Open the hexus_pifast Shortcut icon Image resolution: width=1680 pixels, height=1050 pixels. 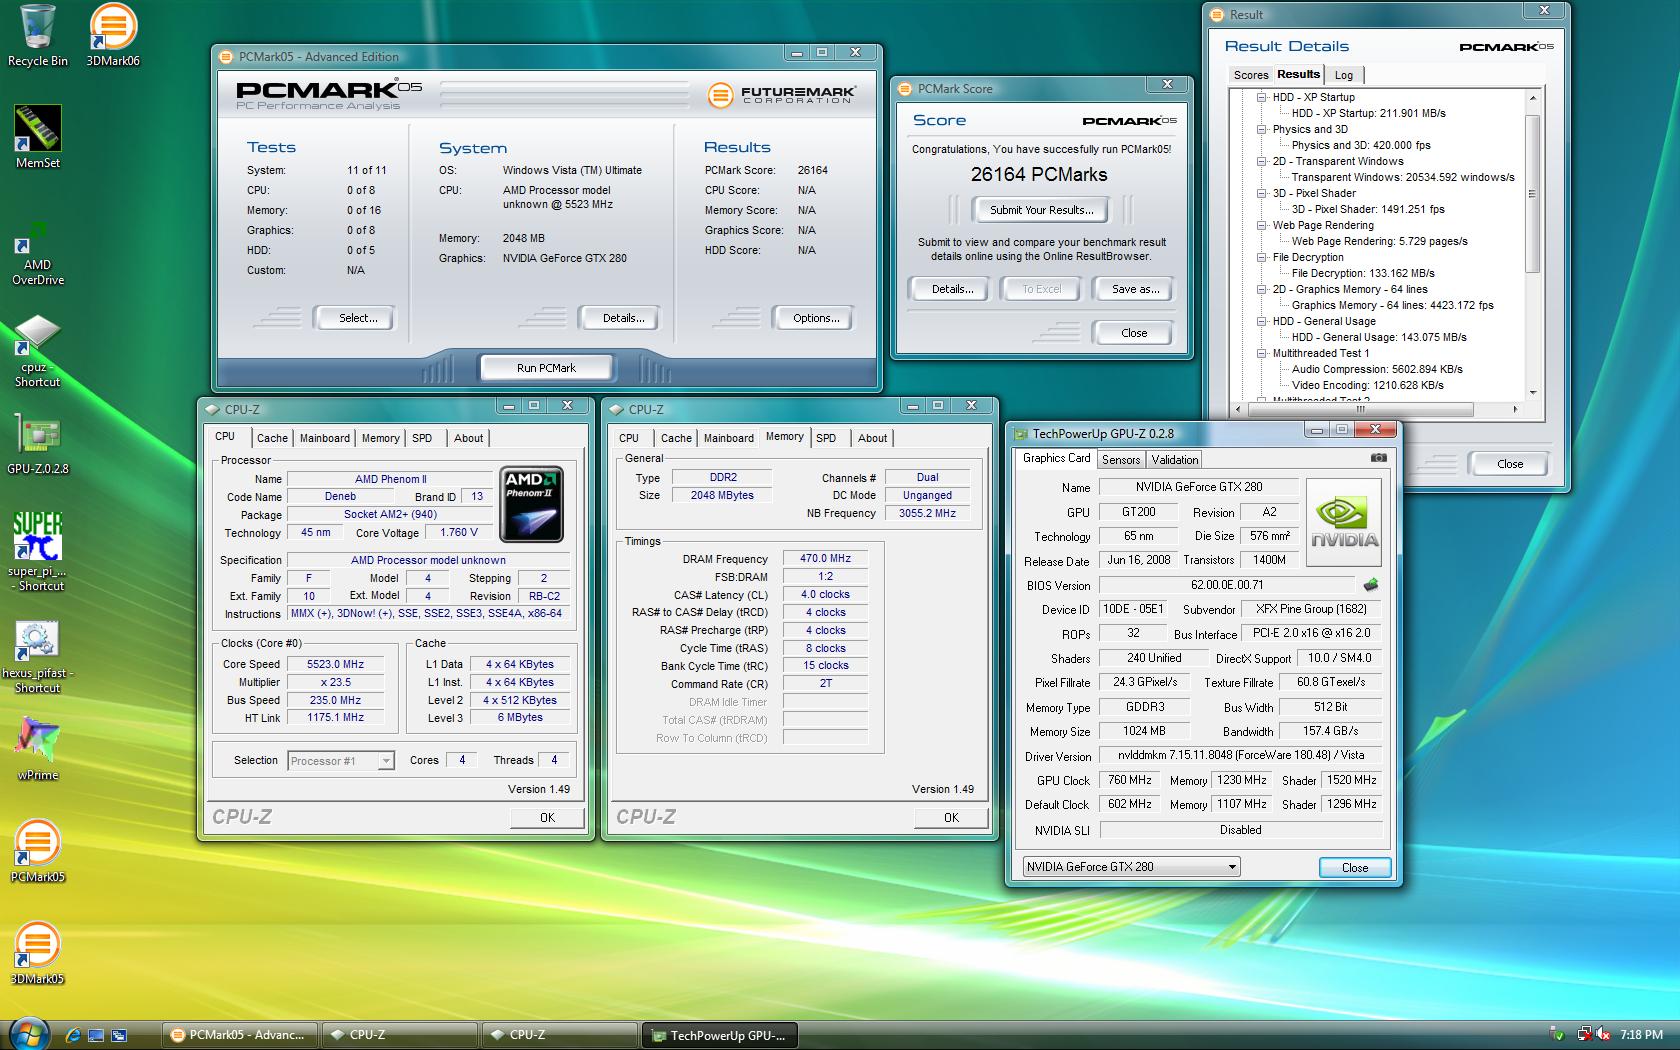pos(38,656)
